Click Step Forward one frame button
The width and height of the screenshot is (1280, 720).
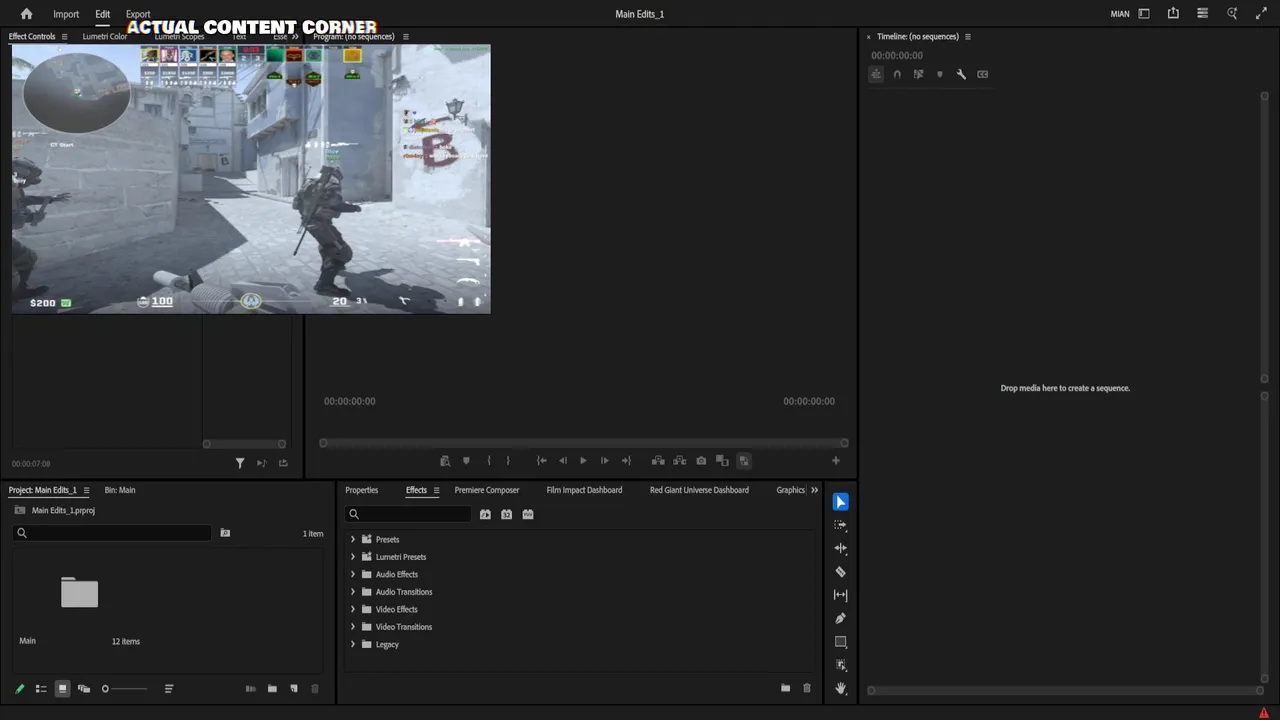(x=604, y=461)
